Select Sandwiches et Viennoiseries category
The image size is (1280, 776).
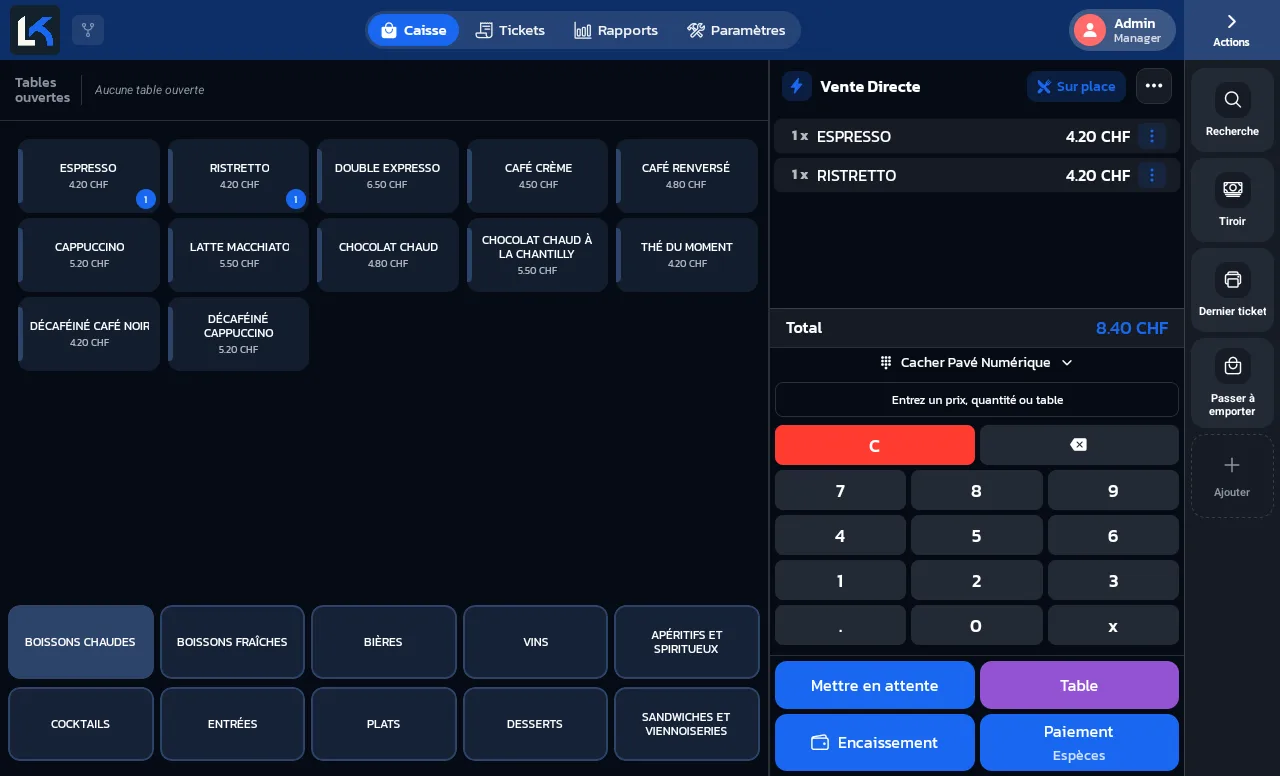[687, 724]
